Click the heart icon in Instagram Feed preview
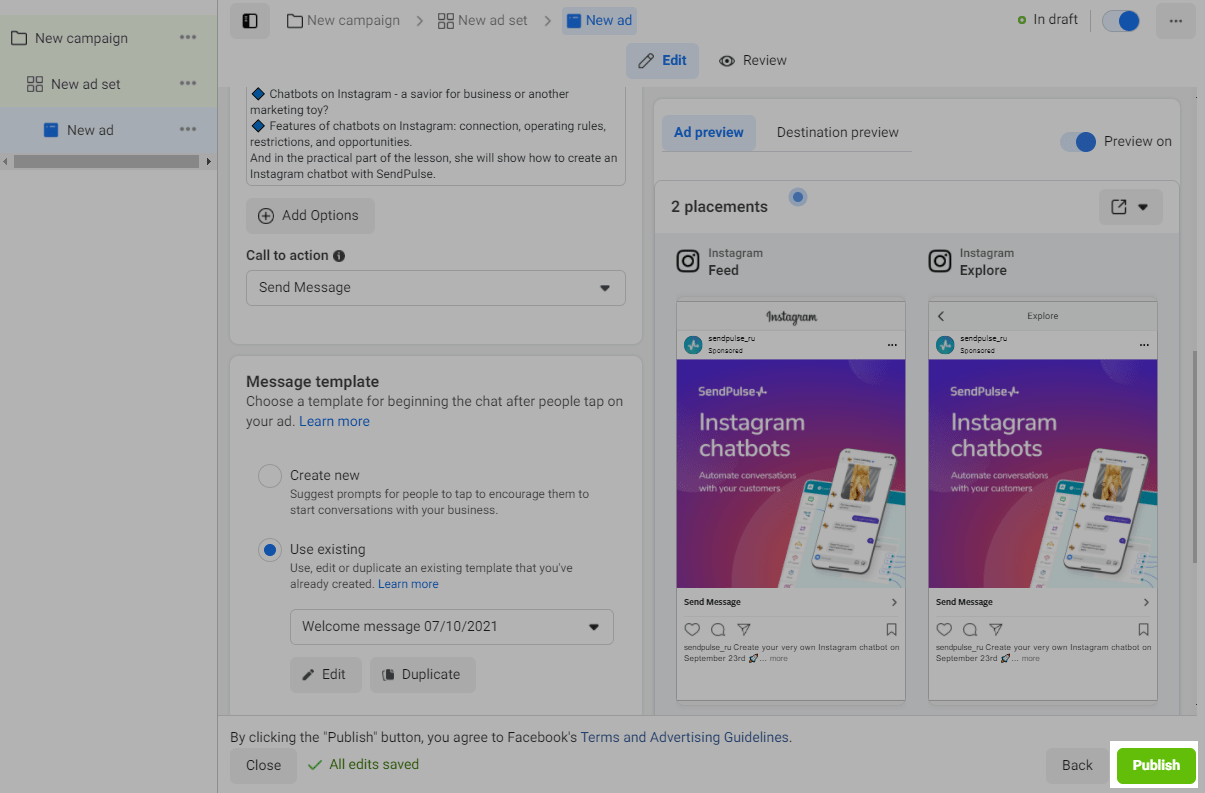The height and width of the screenshot is (793, 1205). click(692, 630)
